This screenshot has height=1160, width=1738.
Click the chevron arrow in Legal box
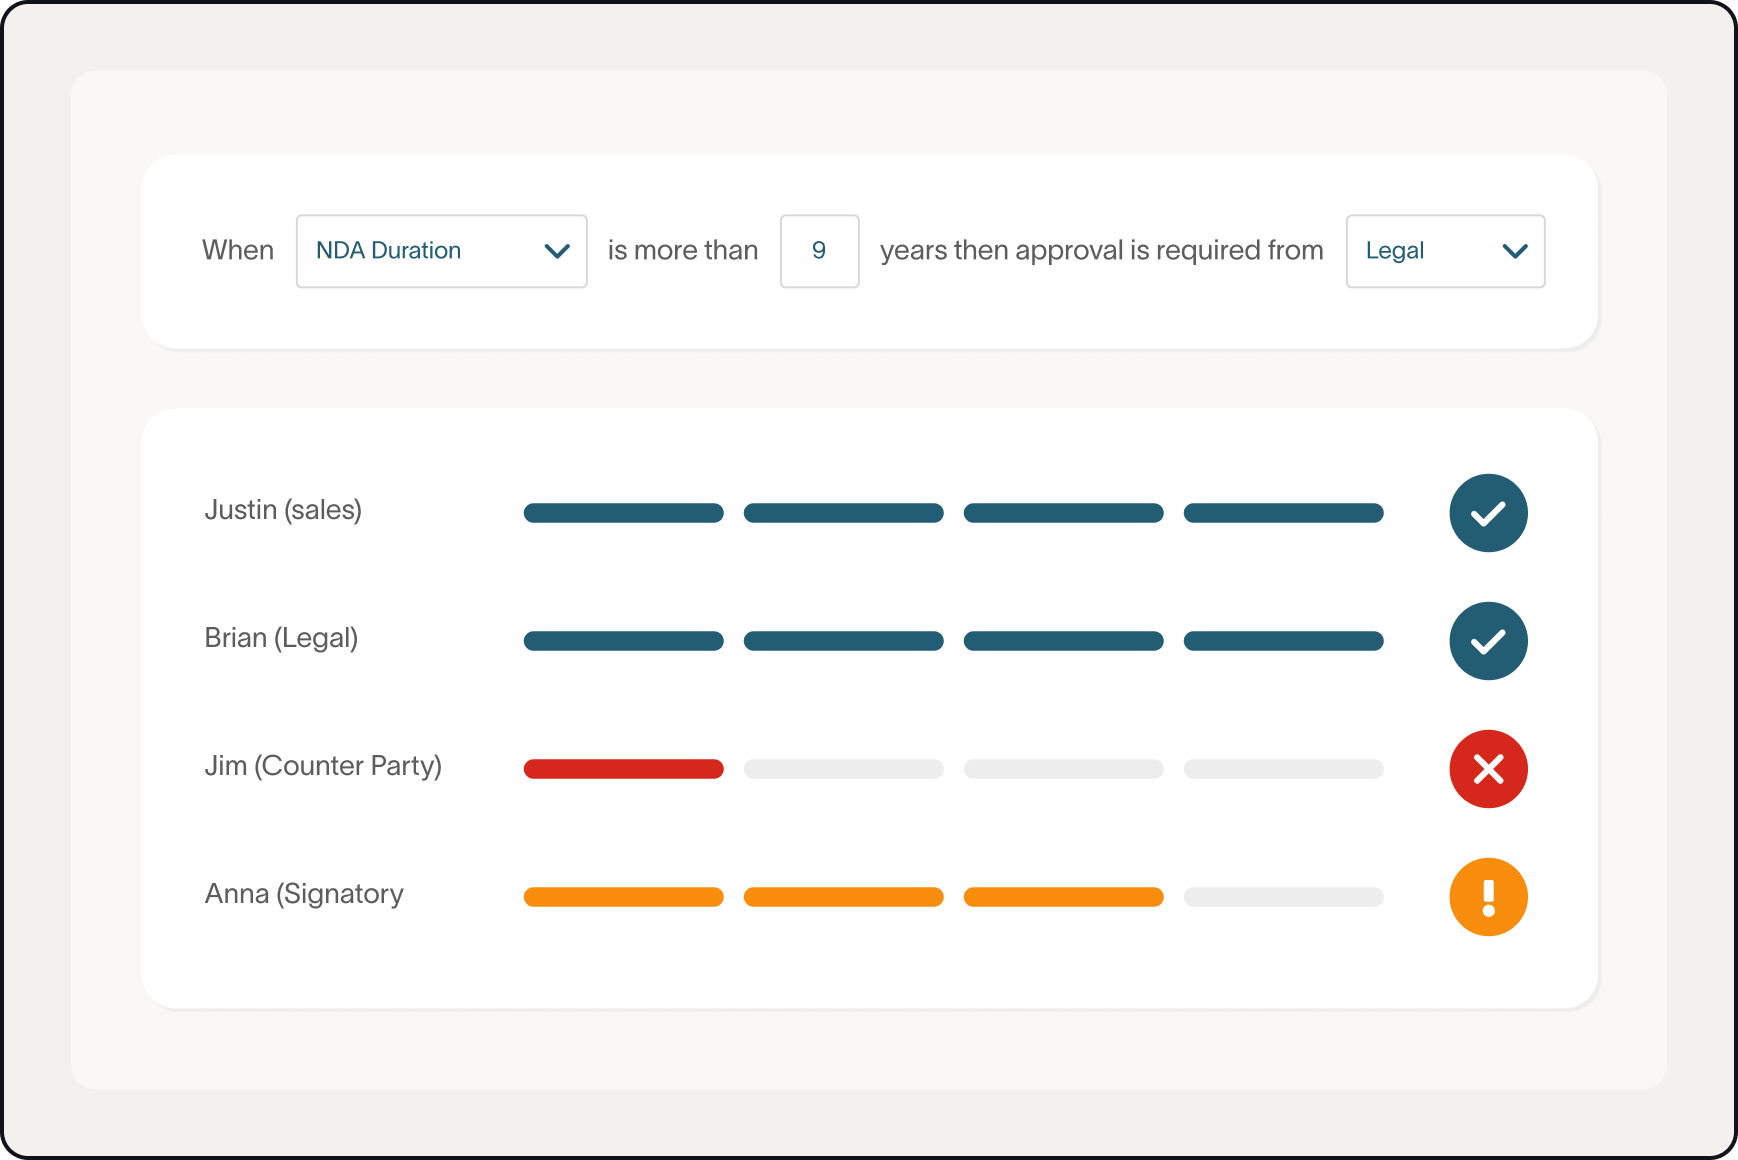[1515, 251]
